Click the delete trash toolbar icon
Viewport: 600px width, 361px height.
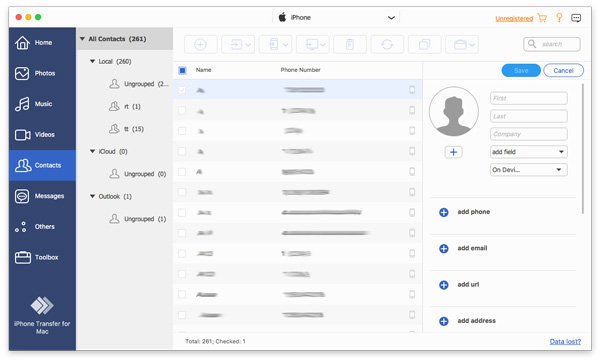(350, 44)
